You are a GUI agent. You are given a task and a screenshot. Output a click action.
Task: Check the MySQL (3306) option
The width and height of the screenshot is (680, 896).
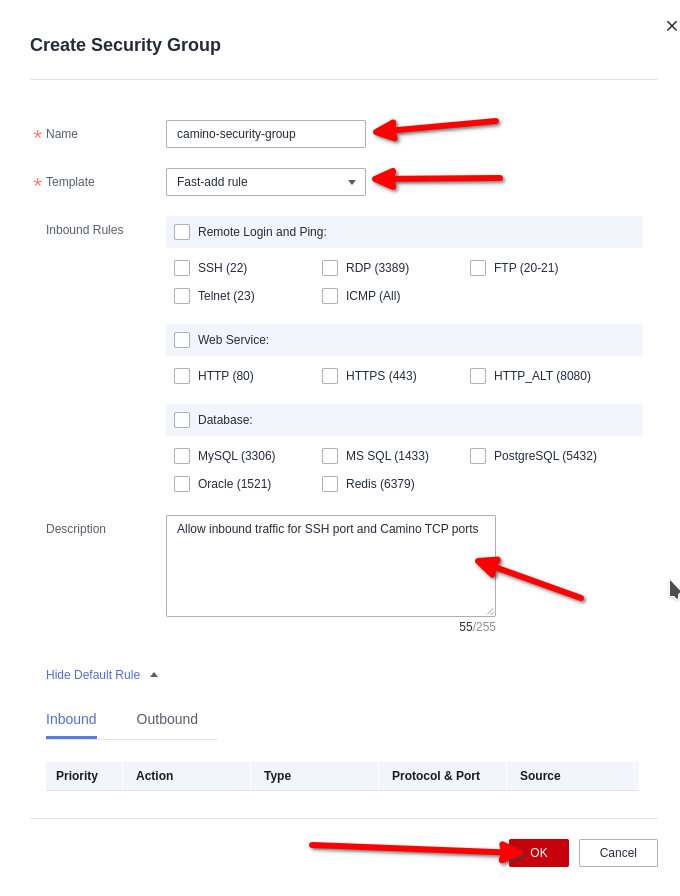click(x=182, y=456)
